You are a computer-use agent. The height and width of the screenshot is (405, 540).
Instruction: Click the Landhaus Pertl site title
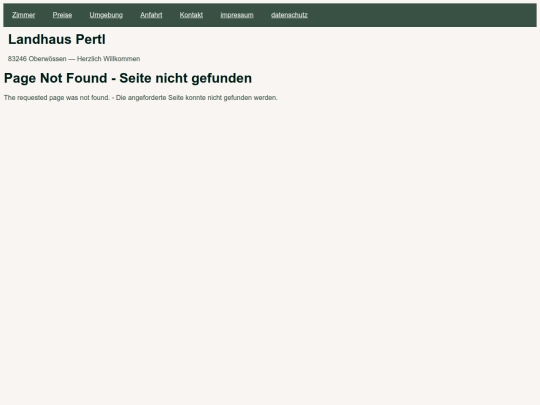[57, 39]
